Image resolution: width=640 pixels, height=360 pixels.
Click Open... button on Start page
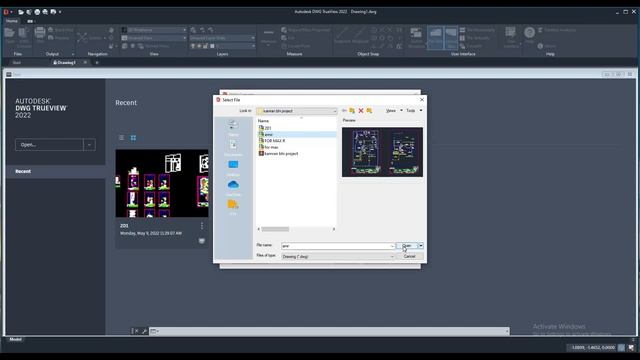[49, 145]
